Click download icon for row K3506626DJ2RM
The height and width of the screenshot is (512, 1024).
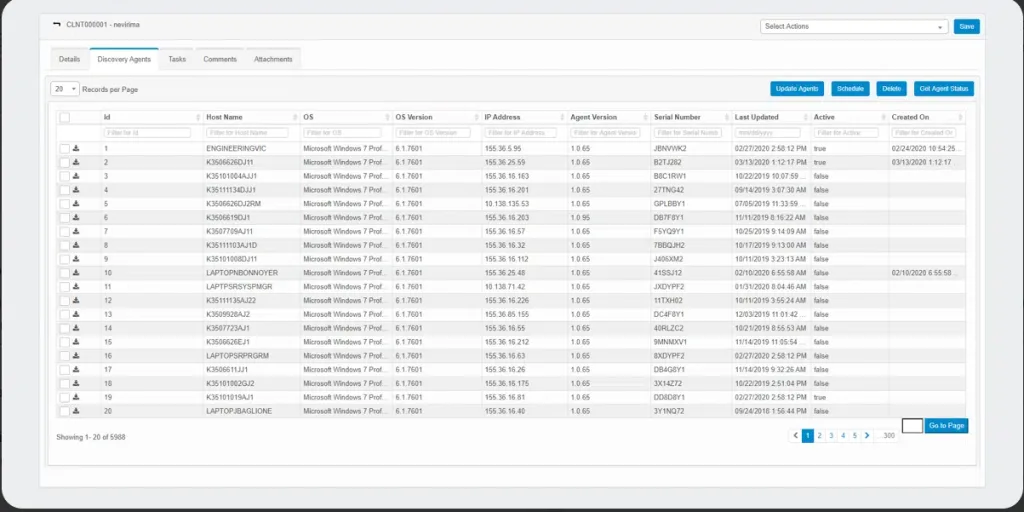[76, 203]
